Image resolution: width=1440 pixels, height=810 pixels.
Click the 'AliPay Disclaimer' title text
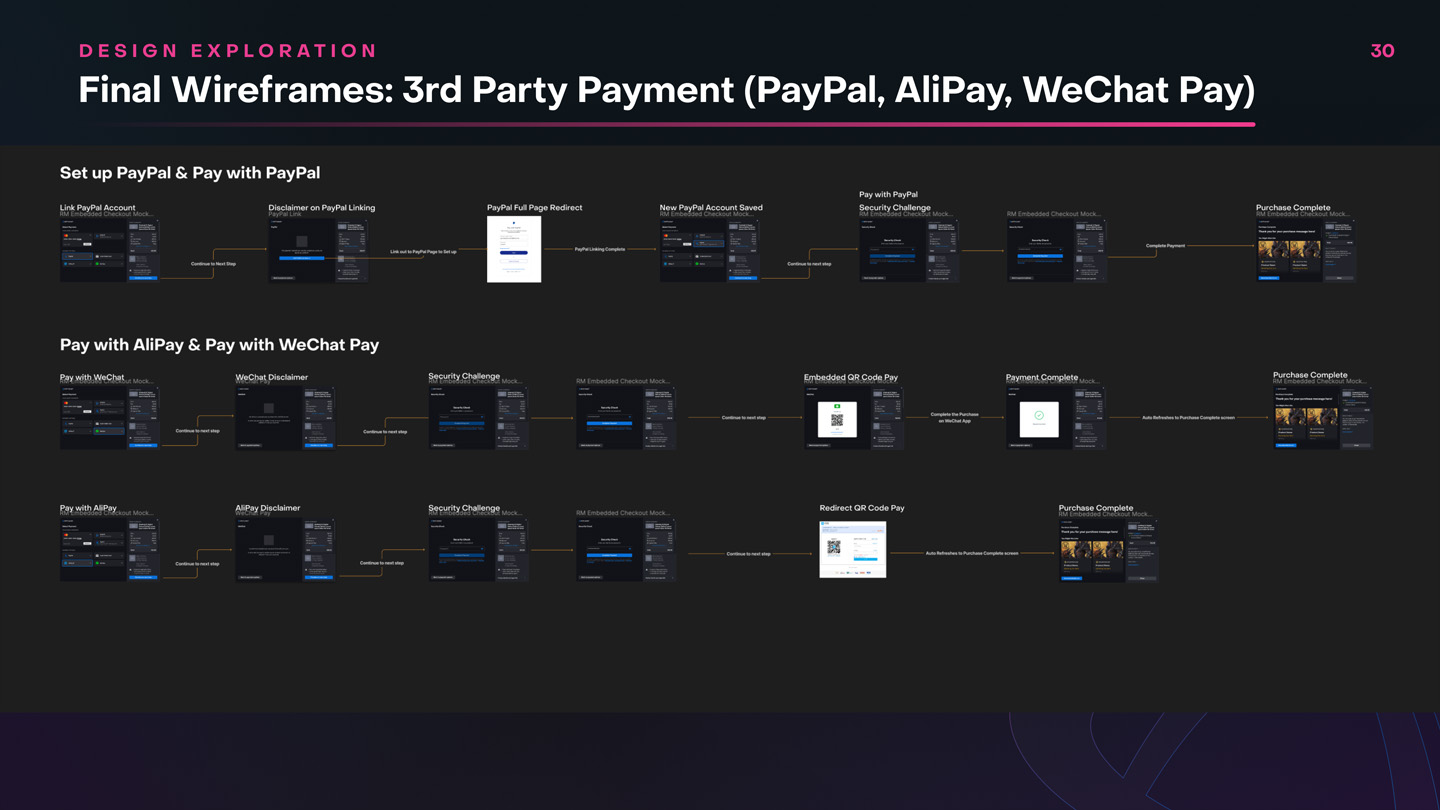[x=267, y=508]
